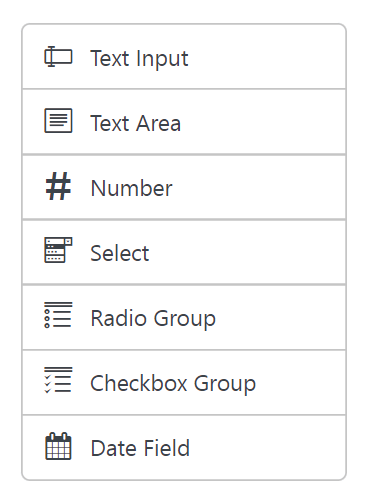
Task: Pick the "Radio Group" label text
Action: click(153, 318)
